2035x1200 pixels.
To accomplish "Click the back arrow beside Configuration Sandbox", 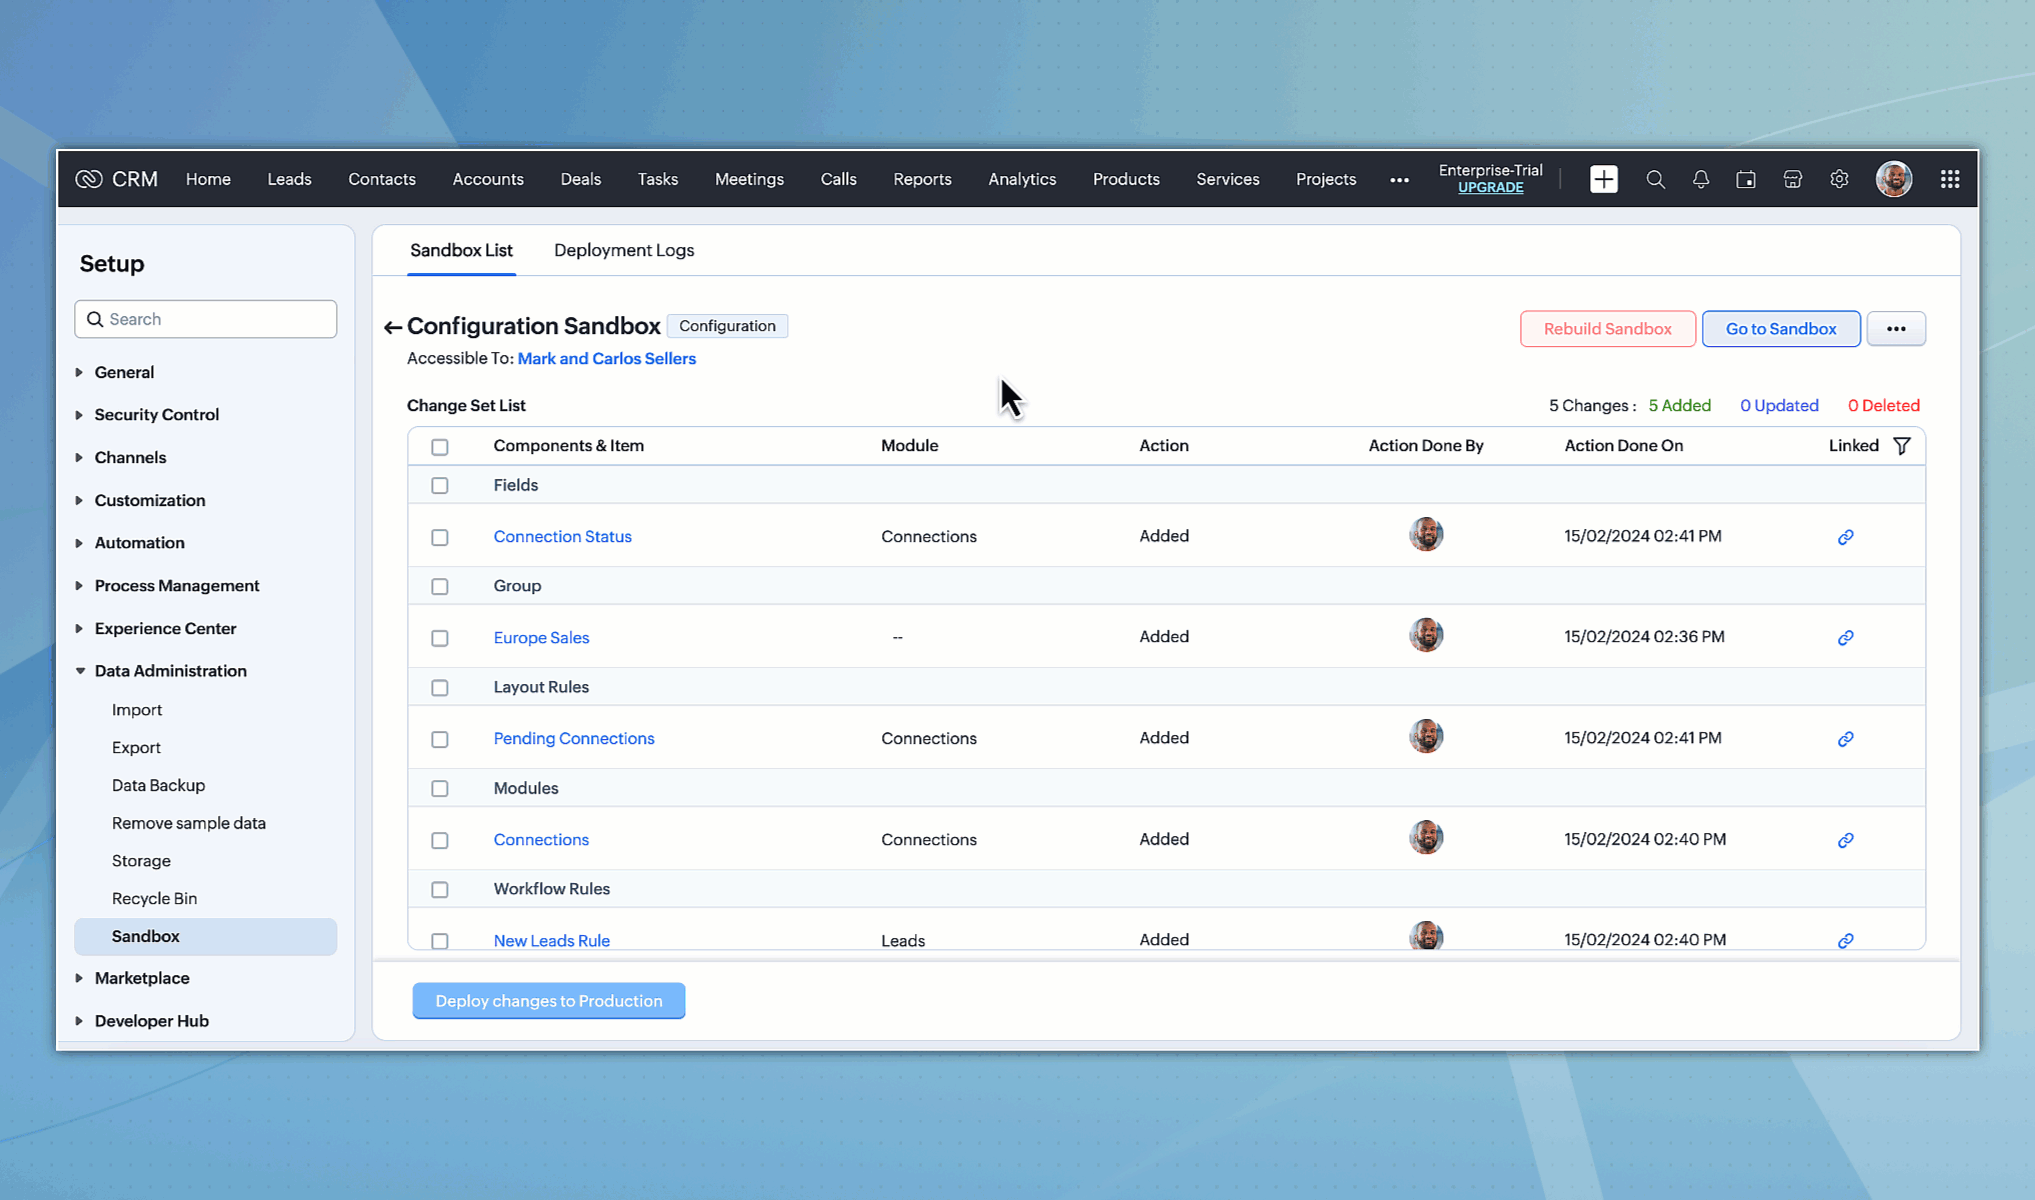I will pos(392,327).
